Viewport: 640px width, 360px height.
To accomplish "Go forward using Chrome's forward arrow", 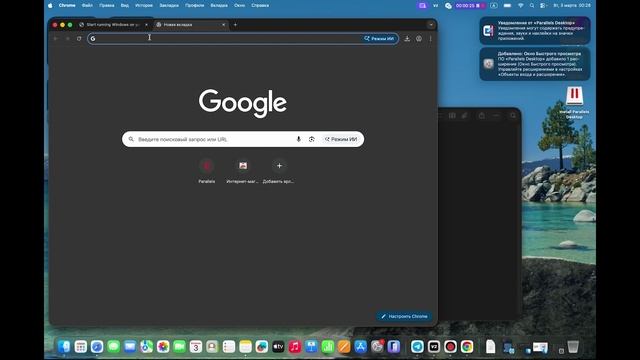I will 67,38.
